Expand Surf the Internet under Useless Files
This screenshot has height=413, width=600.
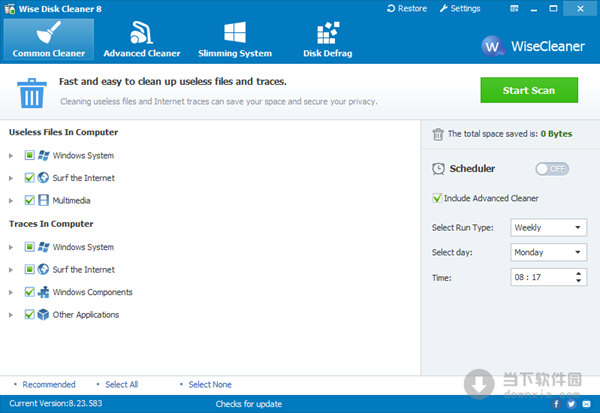pos(11,178)
